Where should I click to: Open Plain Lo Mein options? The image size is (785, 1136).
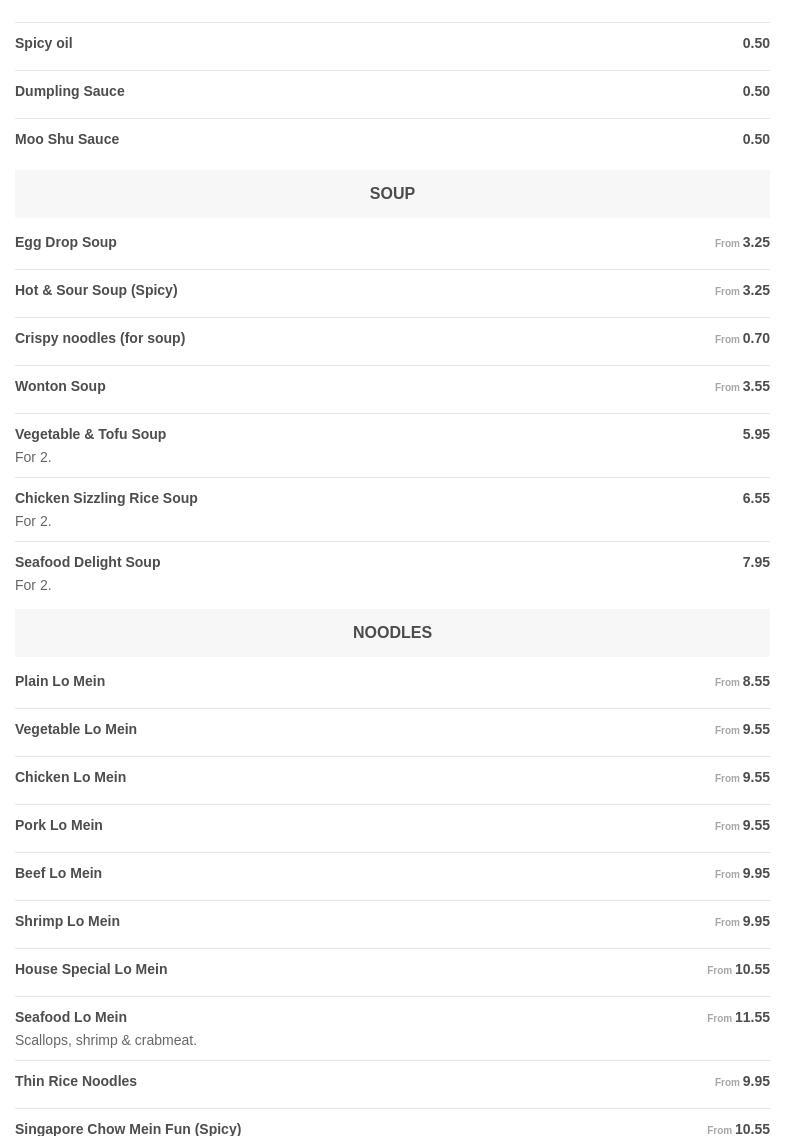[x=60, y=682]
